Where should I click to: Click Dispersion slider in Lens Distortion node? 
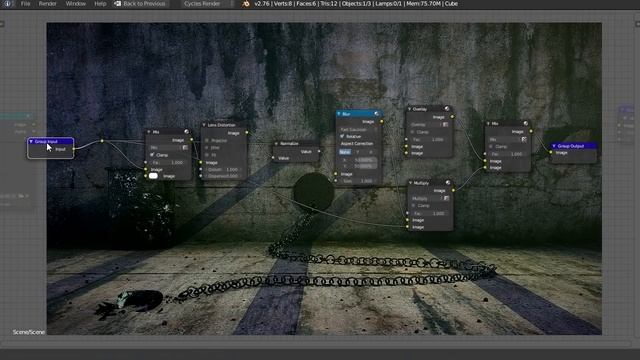[x=223, y=176]
